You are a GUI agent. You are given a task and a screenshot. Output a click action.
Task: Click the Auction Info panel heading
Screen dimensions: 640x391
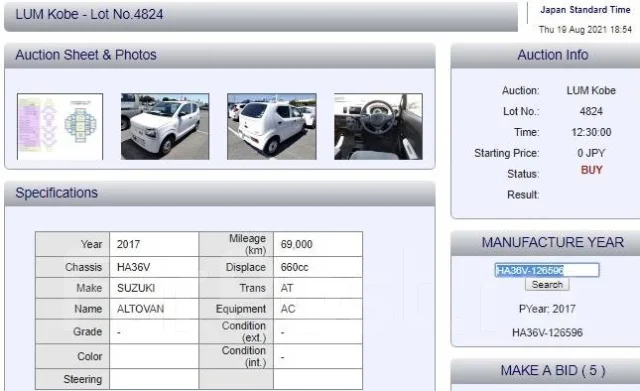pos(553,55)
